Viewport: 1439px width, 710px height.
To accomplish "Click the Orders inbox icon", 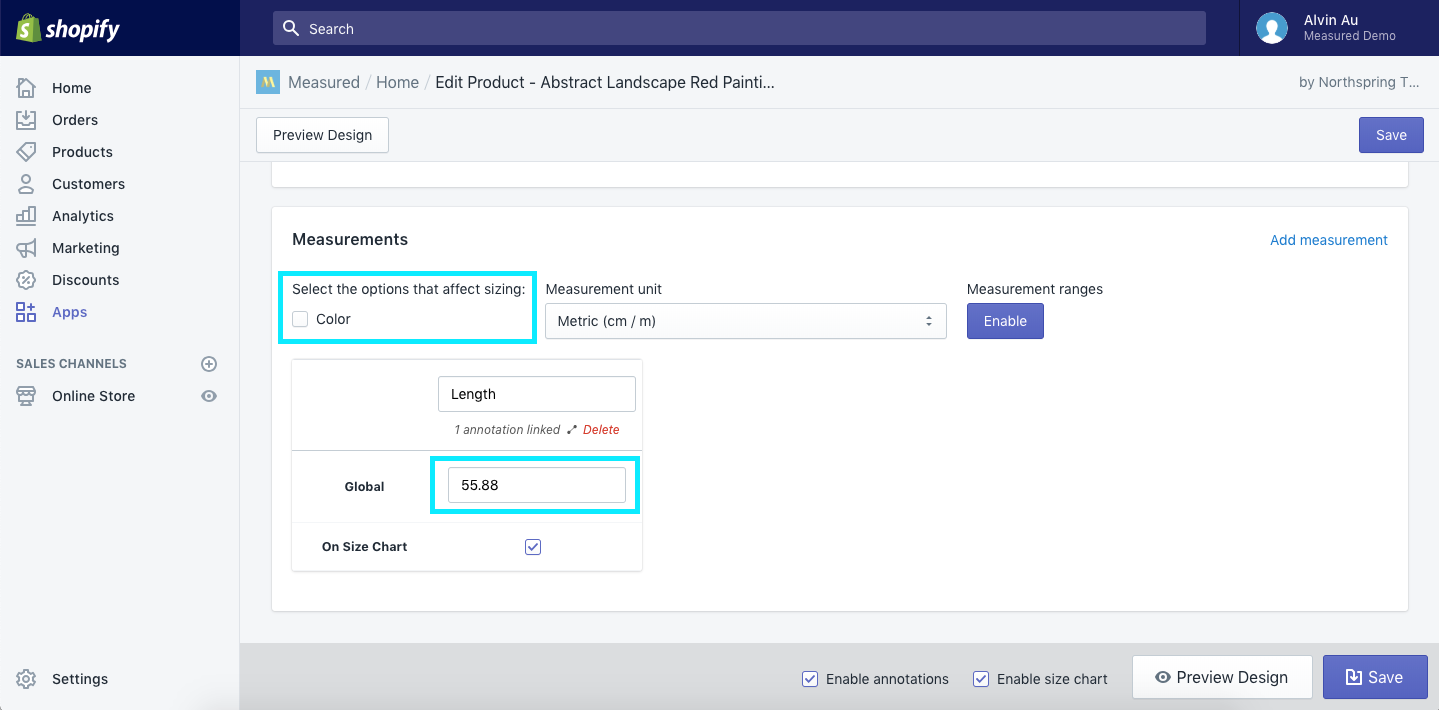I will coord(26,120).
